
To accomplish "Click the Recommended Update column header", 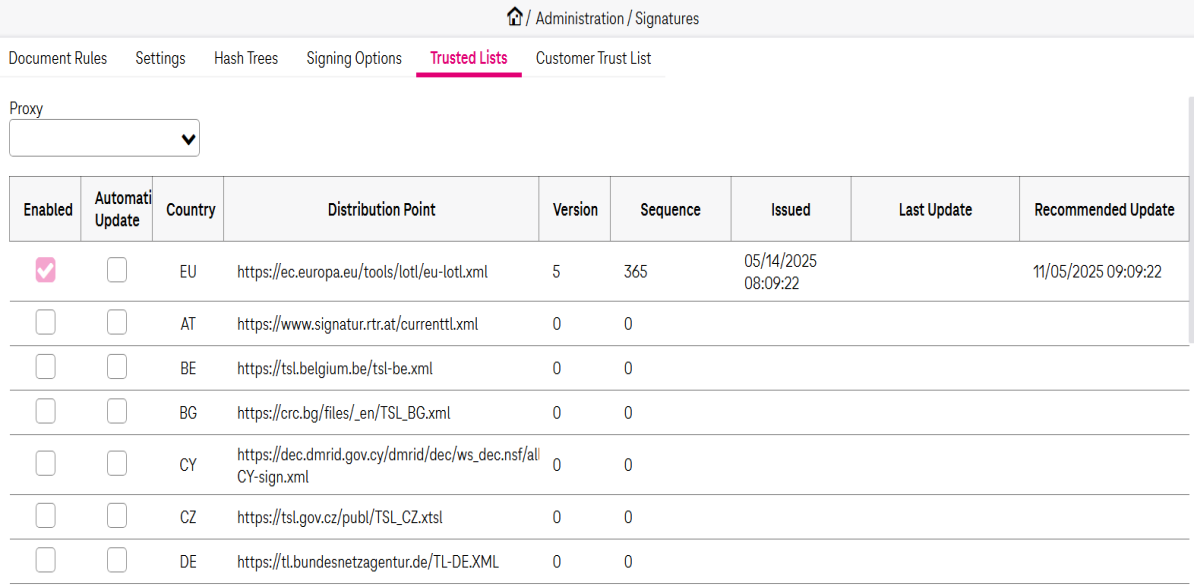I will (1104, 210).
